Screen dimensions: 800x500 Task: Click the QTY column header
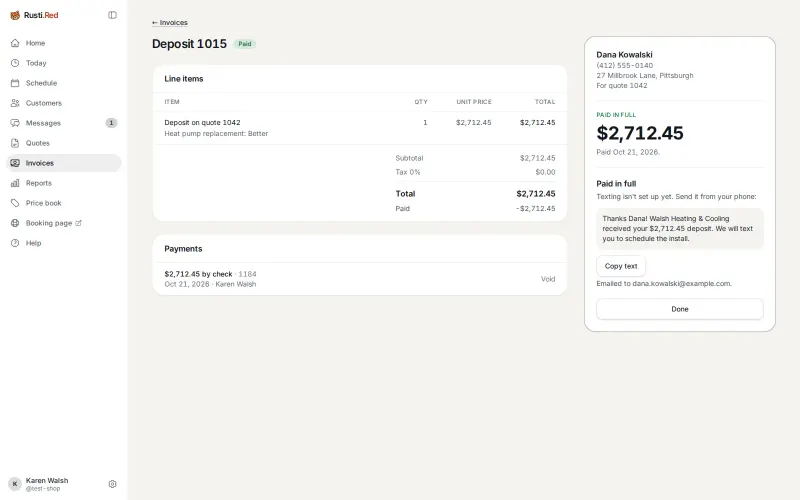click(x=421, y=102)
